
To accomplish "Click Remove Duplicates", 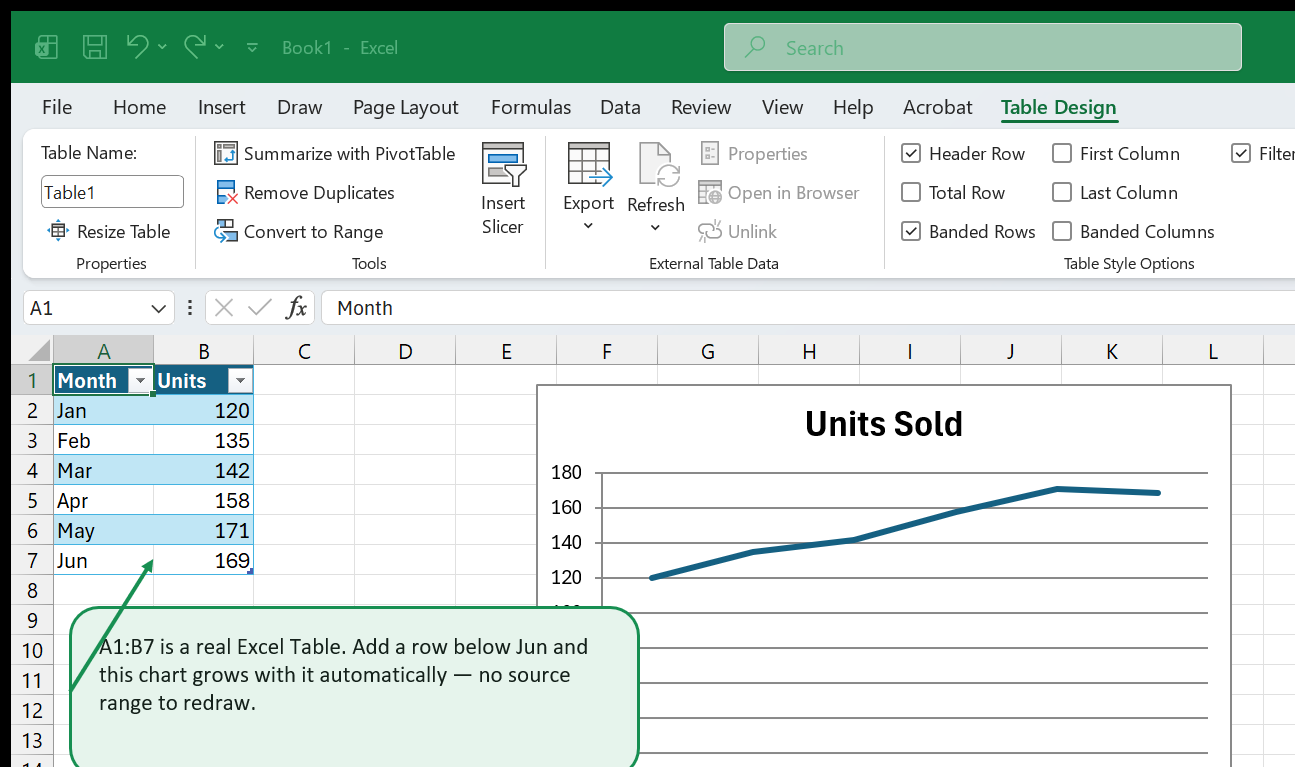I will pyautogui.click(x=305, y=193).
